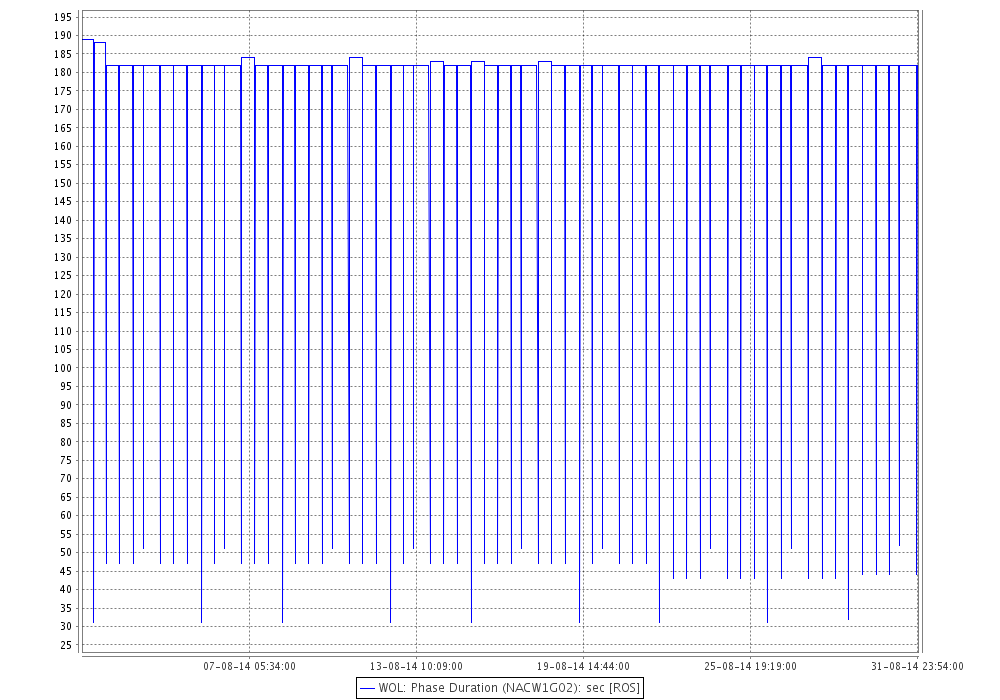Click the y-axis value 25
Viewport: 1000px width, 700px height.
[x=66, y=645]
